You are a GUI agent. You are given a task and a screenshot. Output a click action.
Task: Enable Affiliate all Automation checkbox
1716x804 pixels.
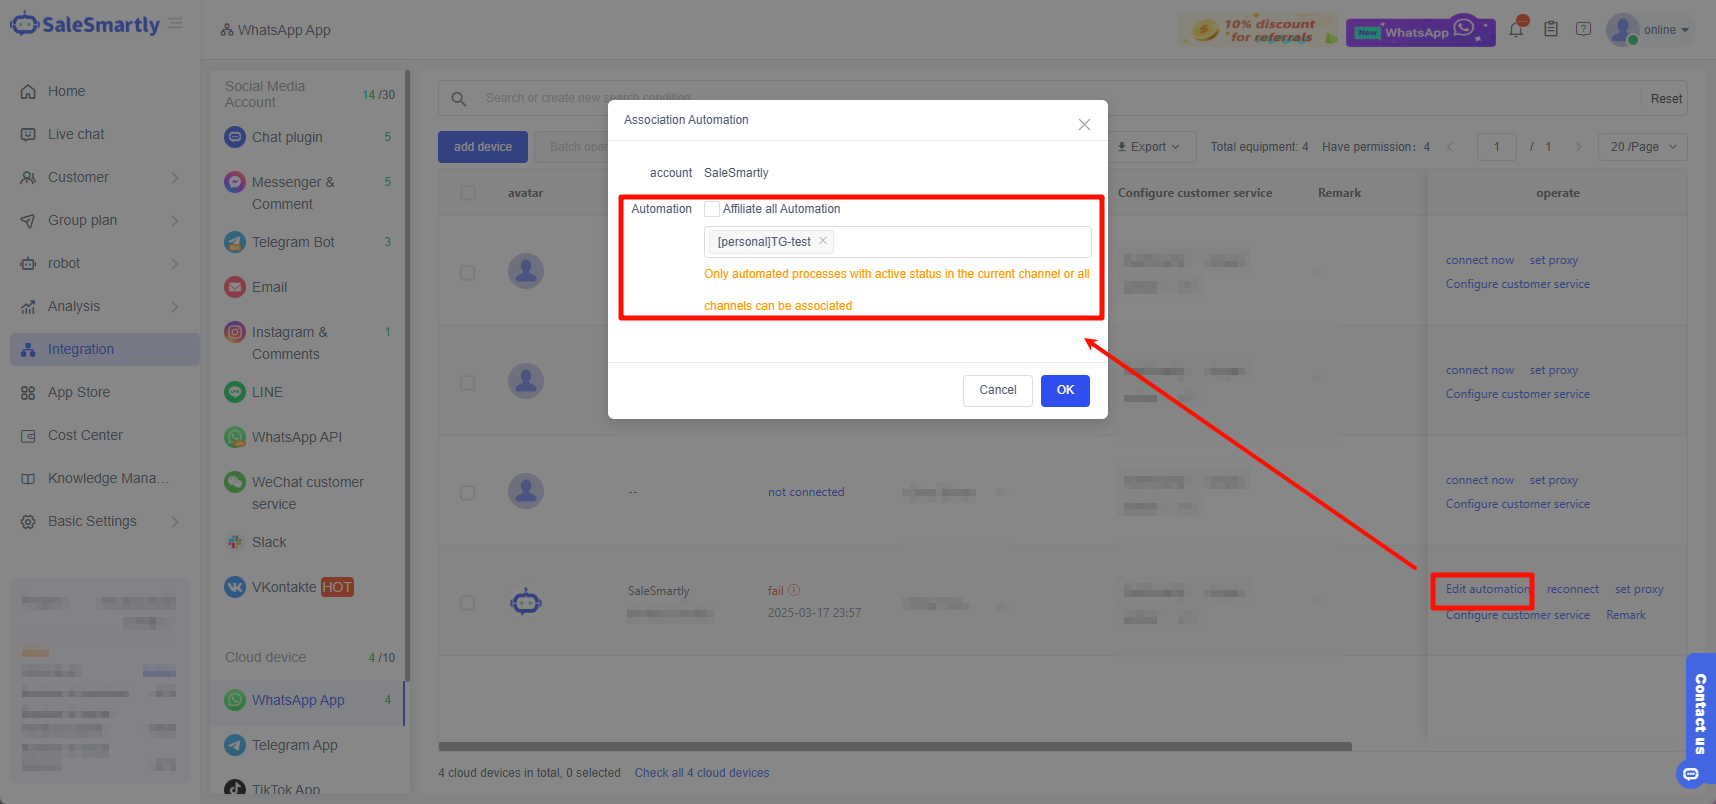(x=712, y=209)
